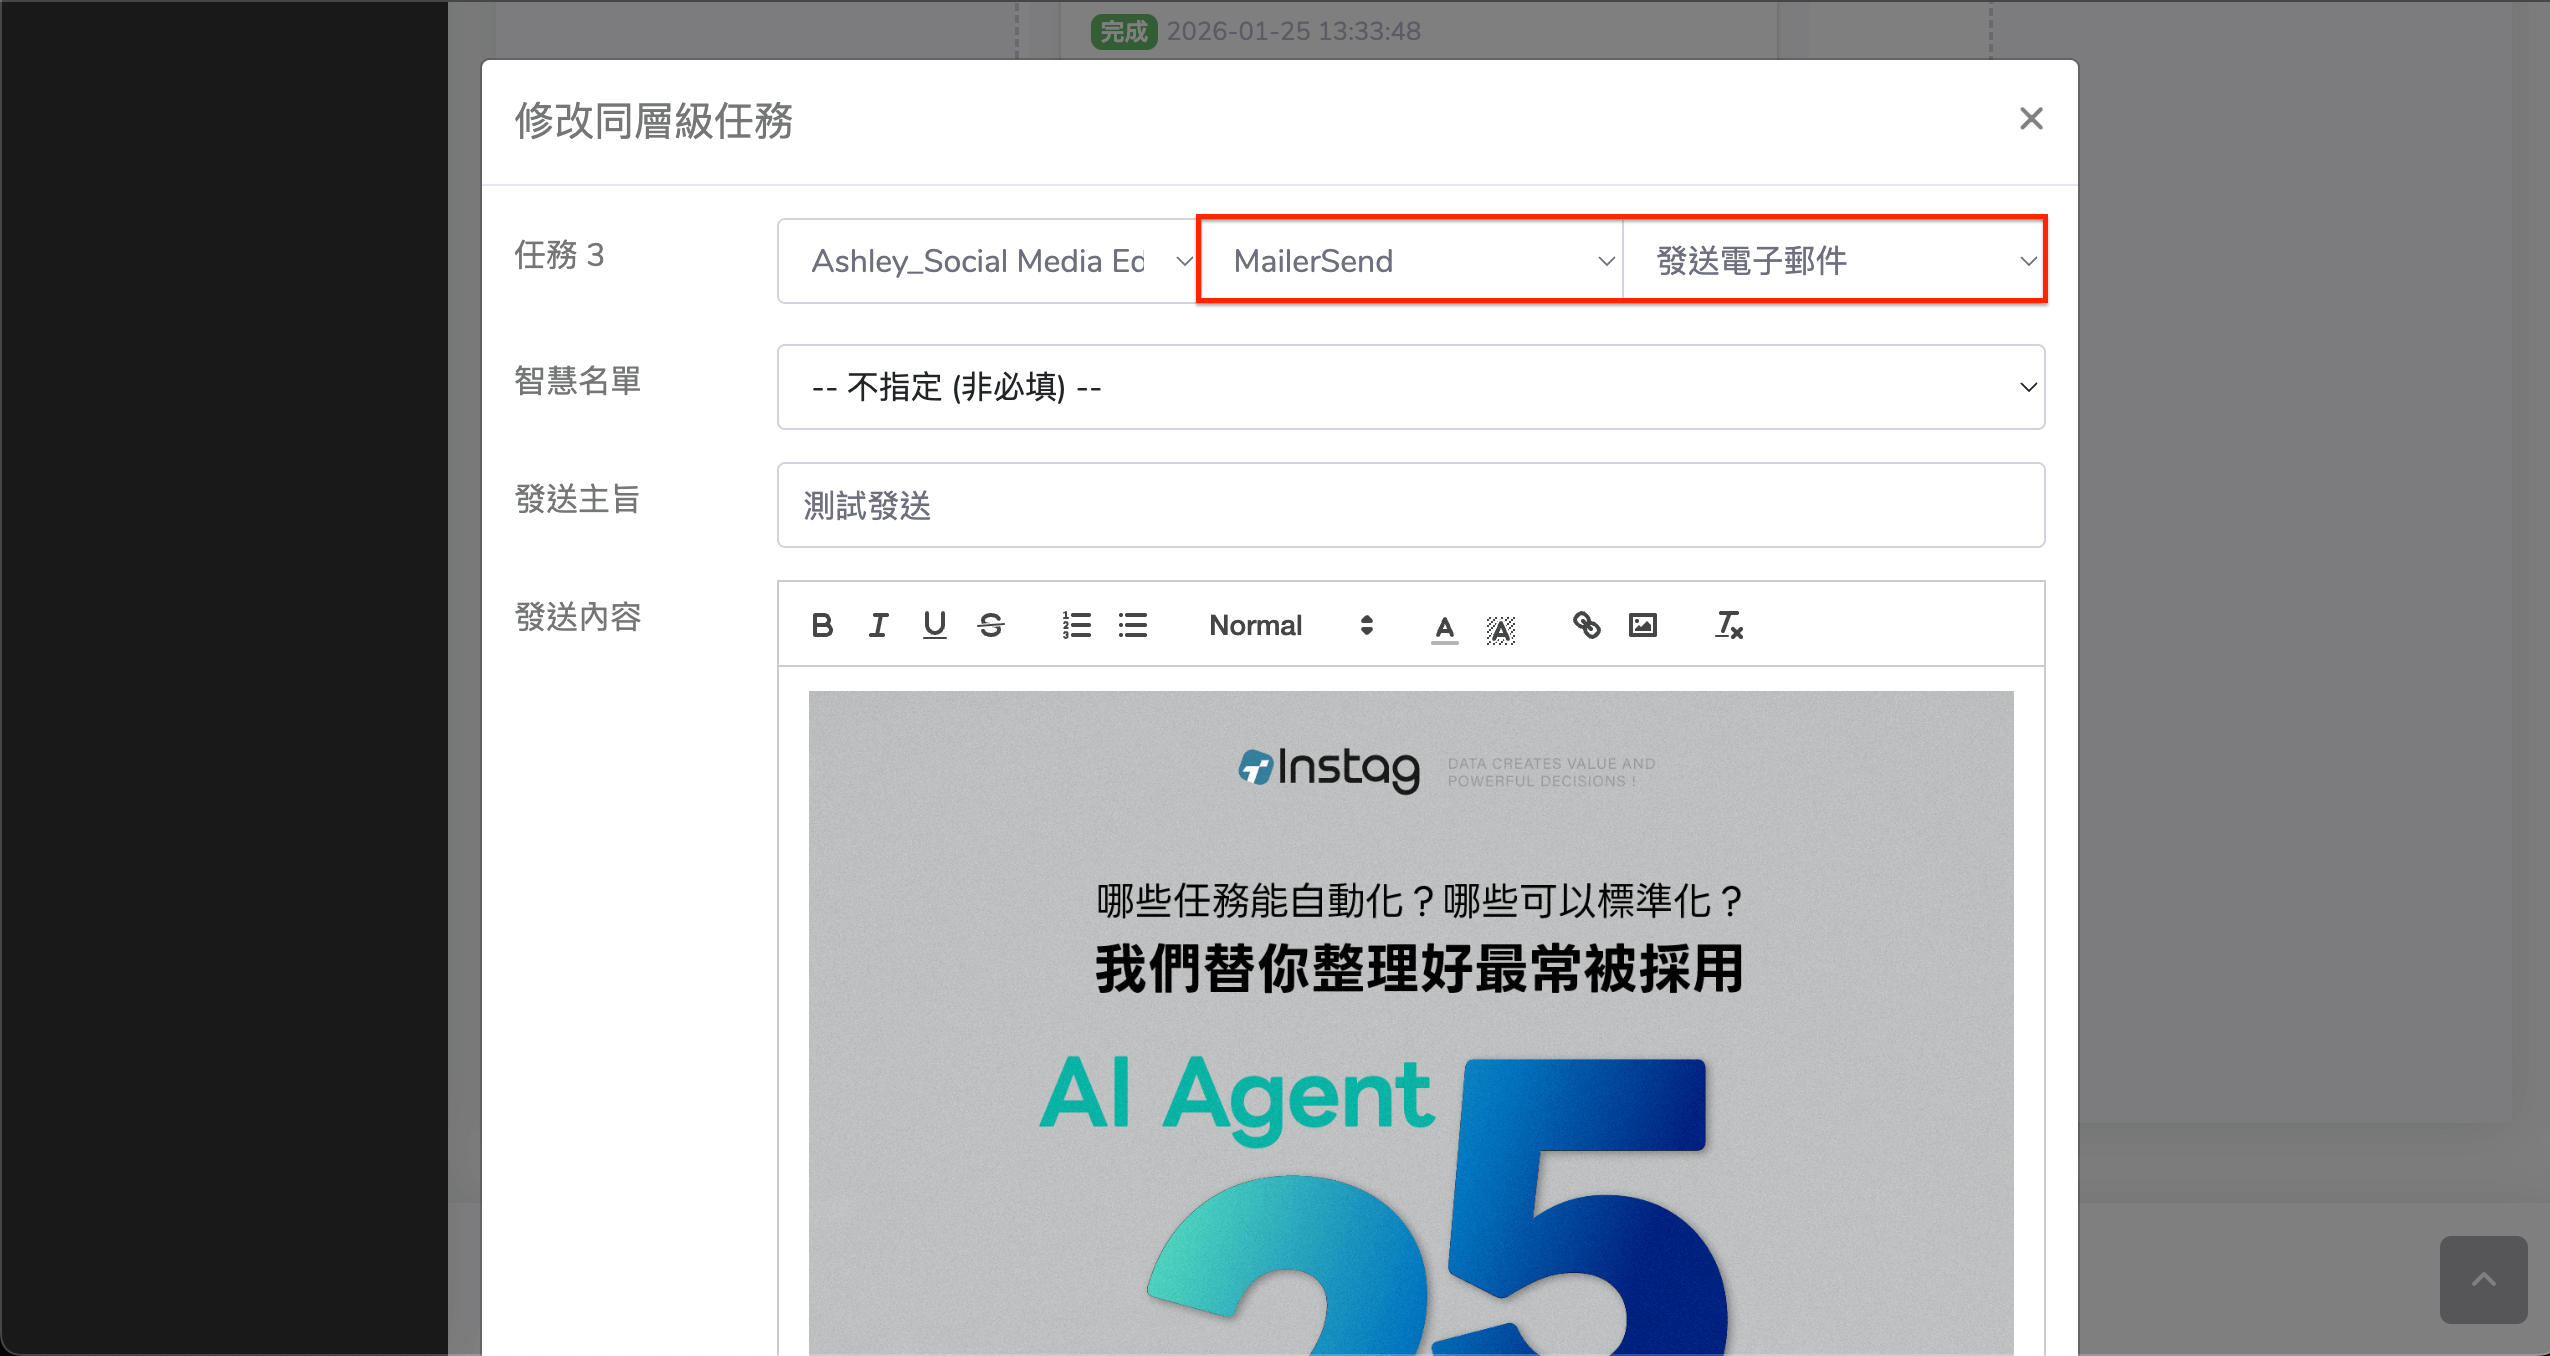Image resolution: width=2550 pixels, height=1356 pixels.
Task: Clear text formatting with Tx icon
Action: [1728, 625]
